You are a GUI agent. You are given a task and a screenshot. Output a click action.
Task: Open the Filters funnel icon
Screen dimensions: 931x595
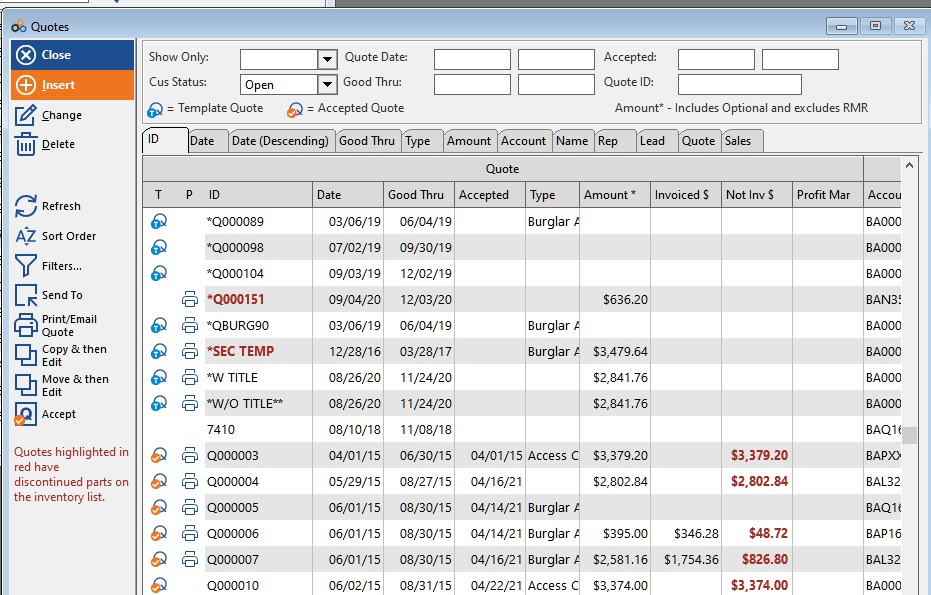[x=26, y=266]
